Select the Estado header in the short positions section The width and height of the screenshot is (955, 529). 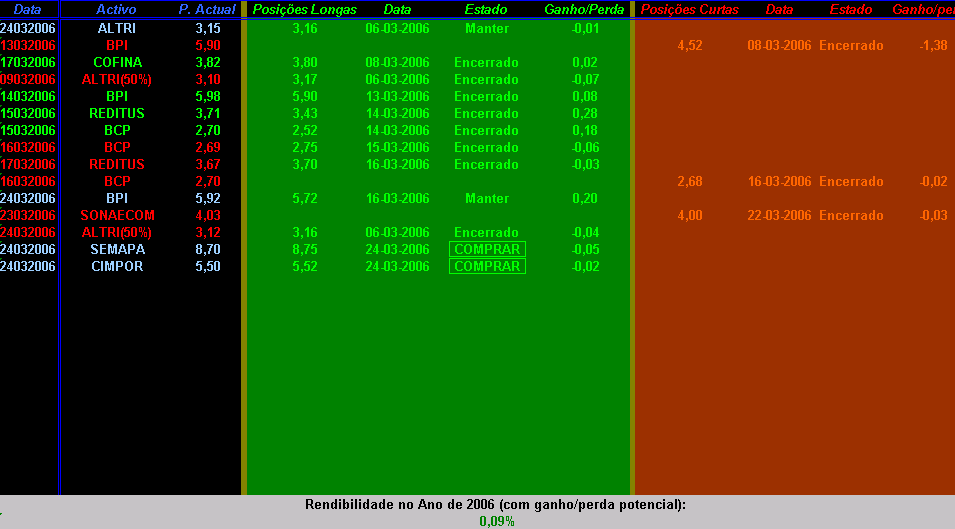click(x=851, y=9)
